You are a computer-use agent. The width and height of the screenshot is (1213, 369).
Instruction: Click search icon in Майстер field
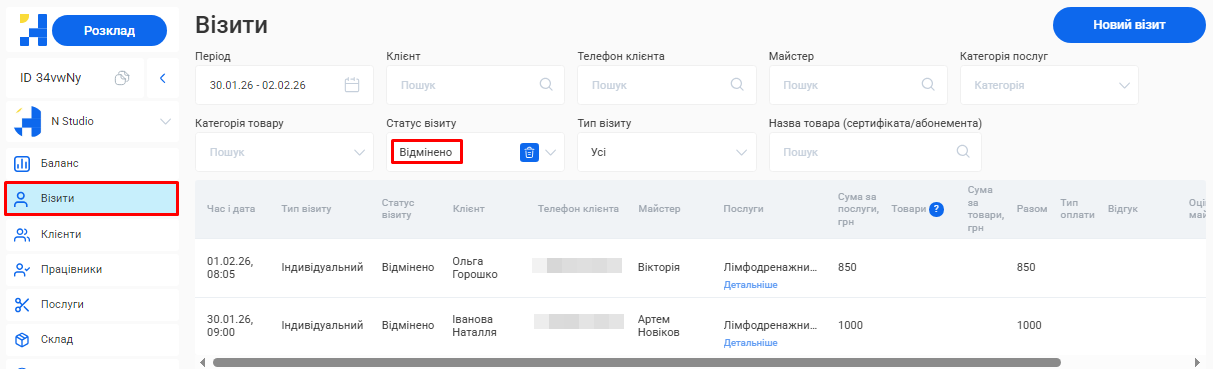927,85
